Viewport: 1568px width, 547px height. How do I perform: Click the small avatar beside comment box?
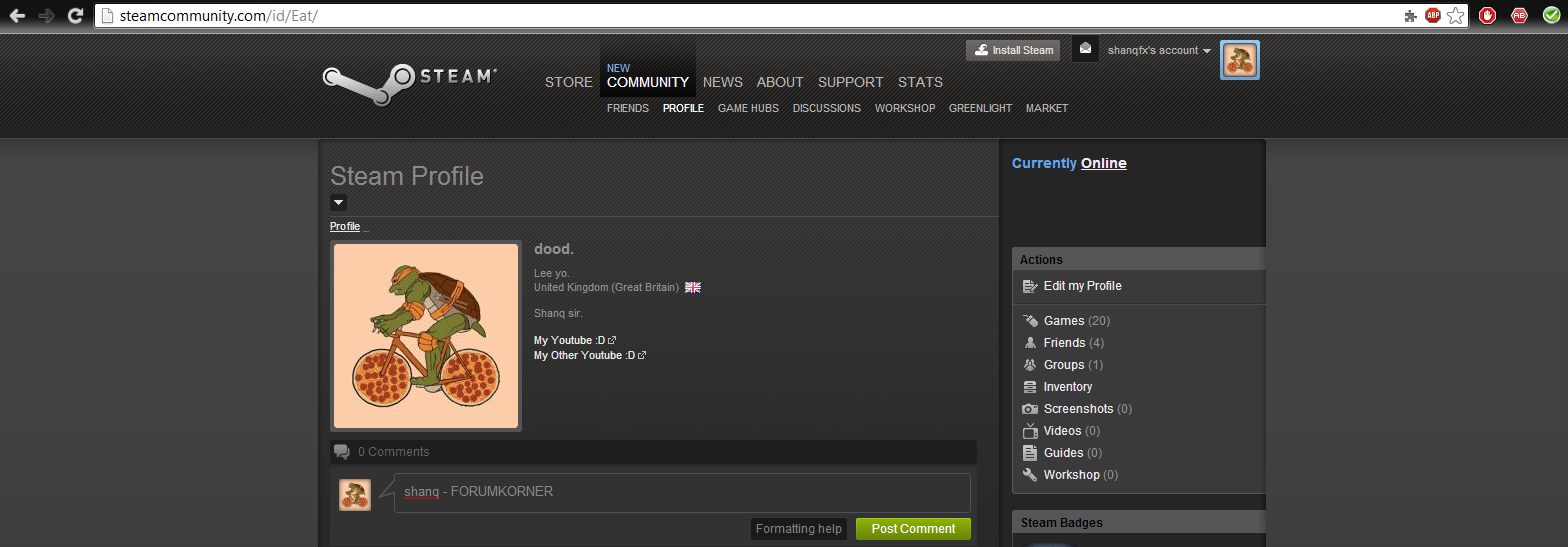[x=355, y=495]
